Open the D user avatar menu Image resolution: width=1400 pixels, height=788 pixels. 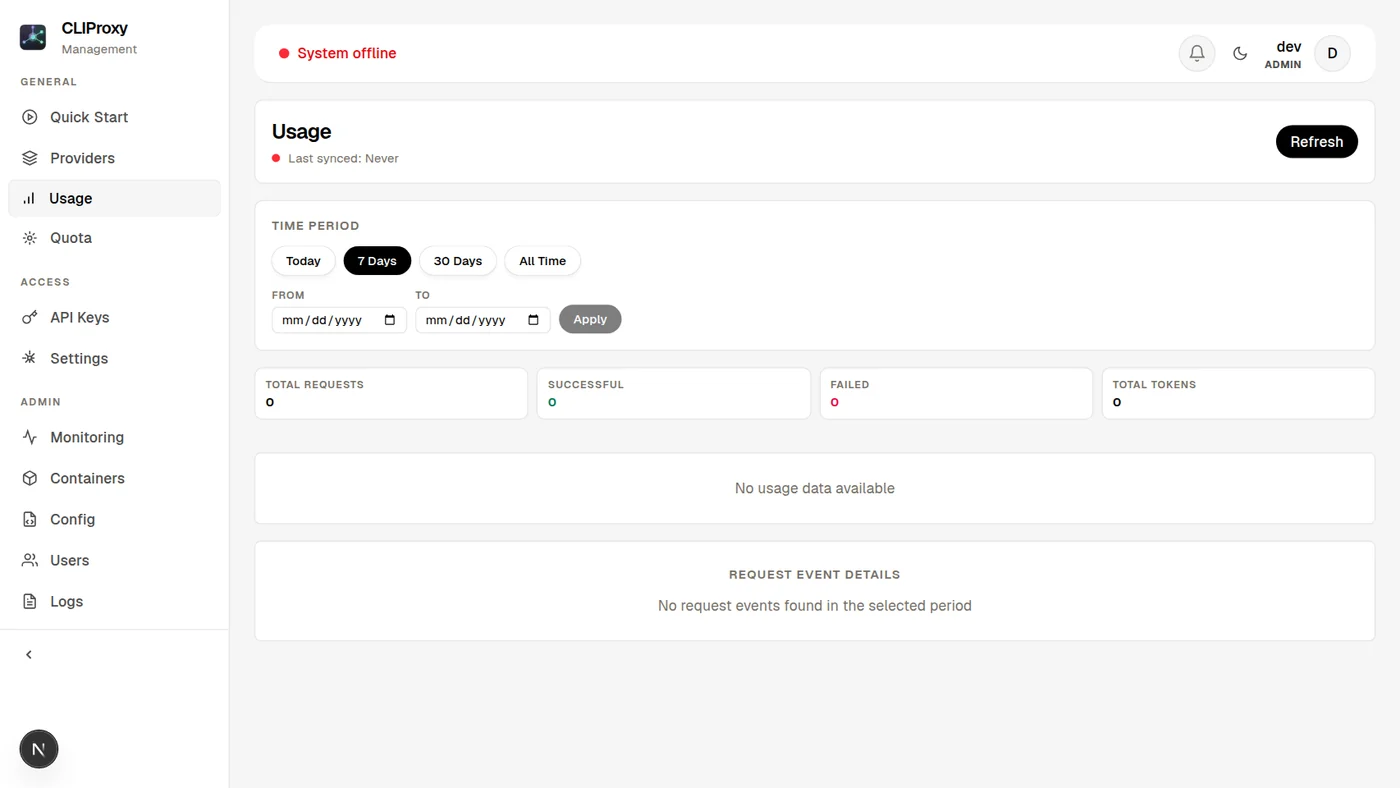1332,53
